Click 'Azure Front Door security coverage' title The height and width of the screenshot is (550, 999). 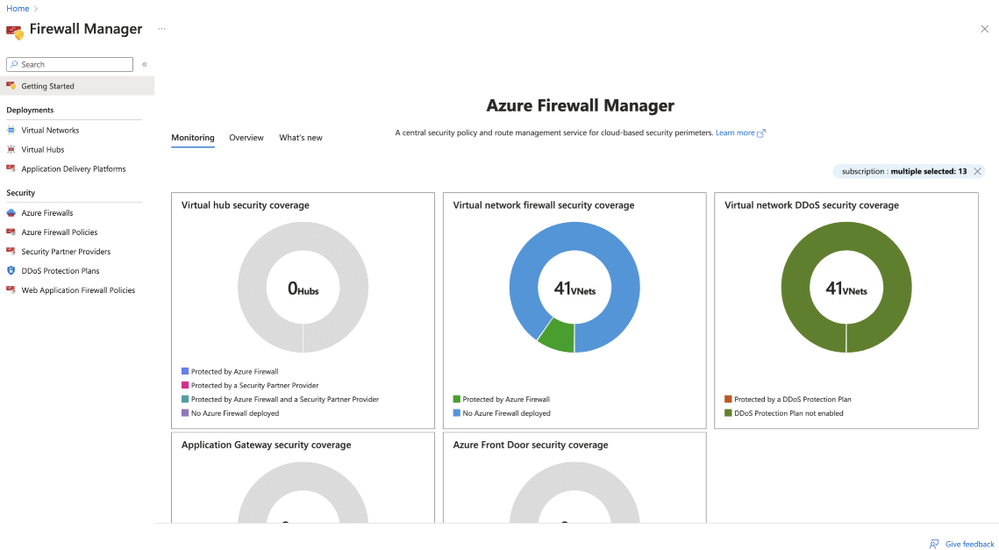pyautogui.click(x=530, y=445)
